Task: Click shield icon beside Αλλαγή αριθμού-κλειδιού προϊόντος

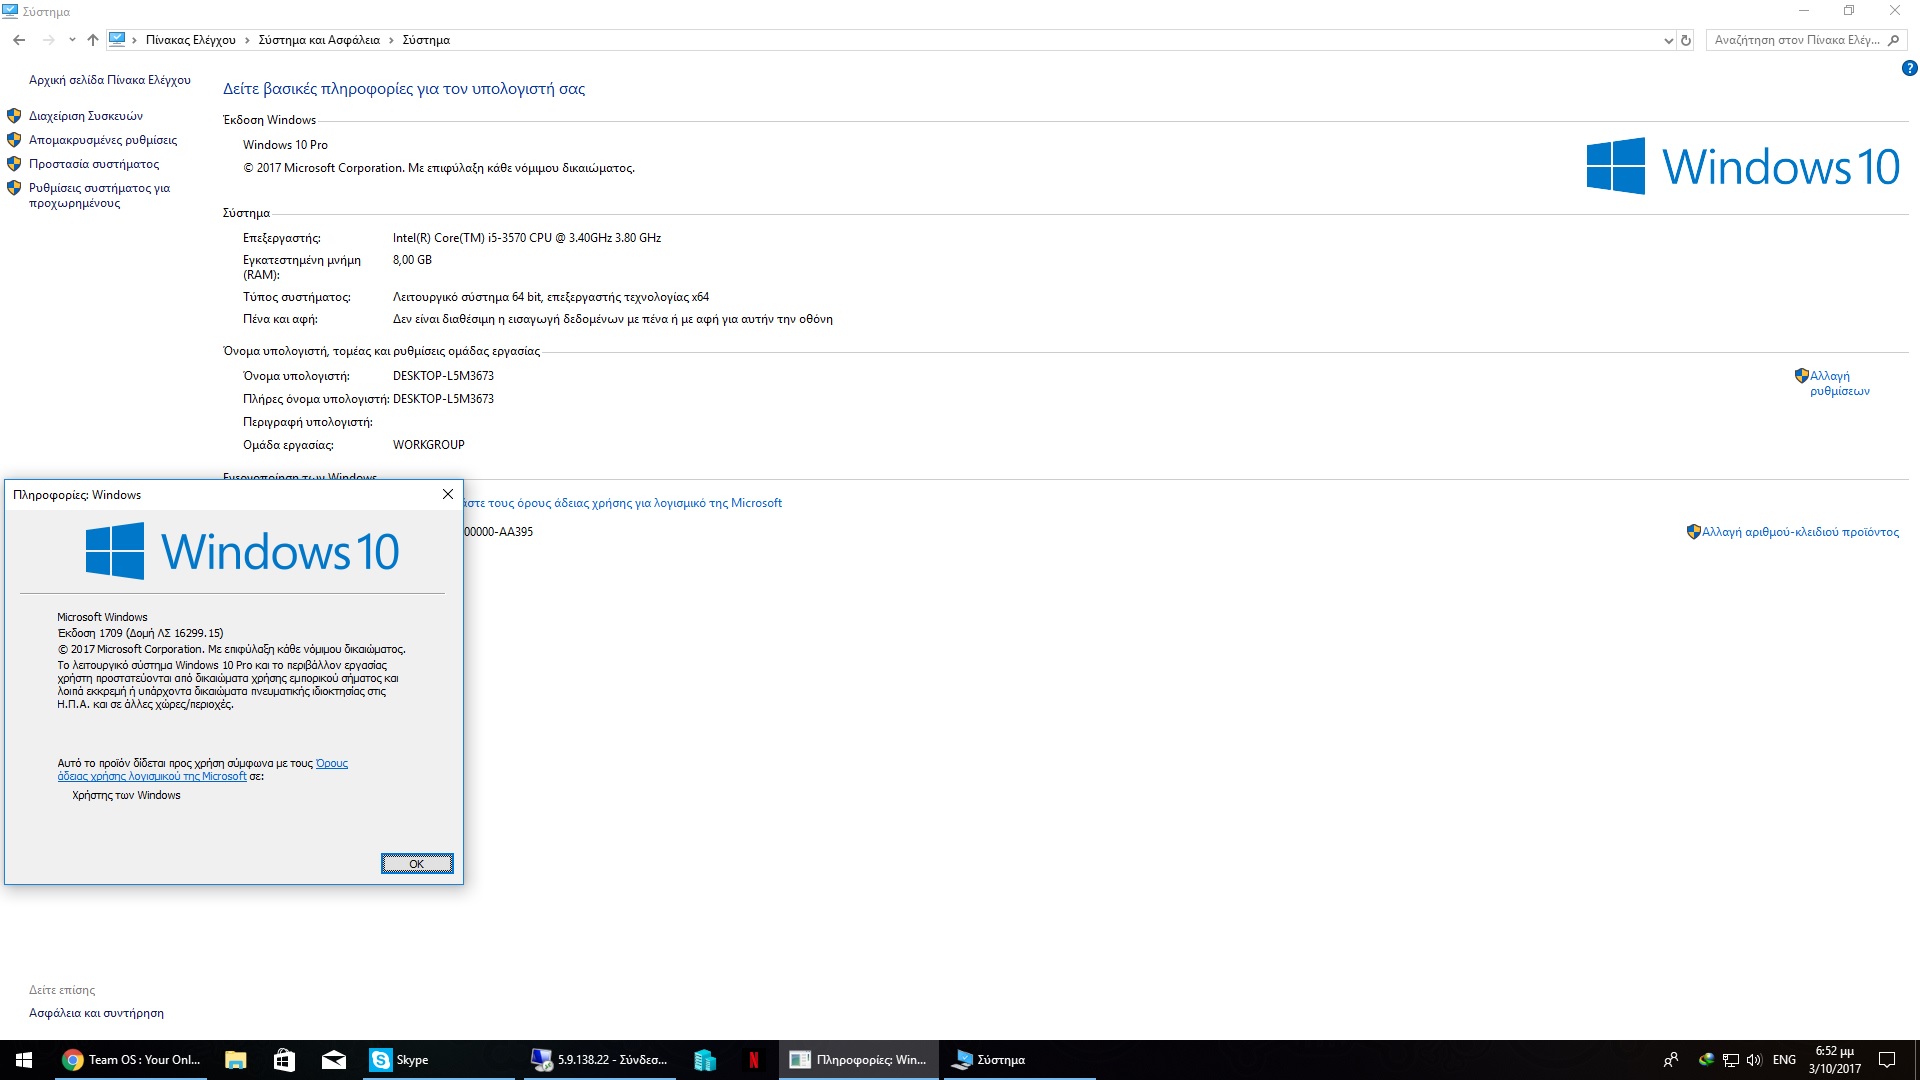Action: [1694, 532]
